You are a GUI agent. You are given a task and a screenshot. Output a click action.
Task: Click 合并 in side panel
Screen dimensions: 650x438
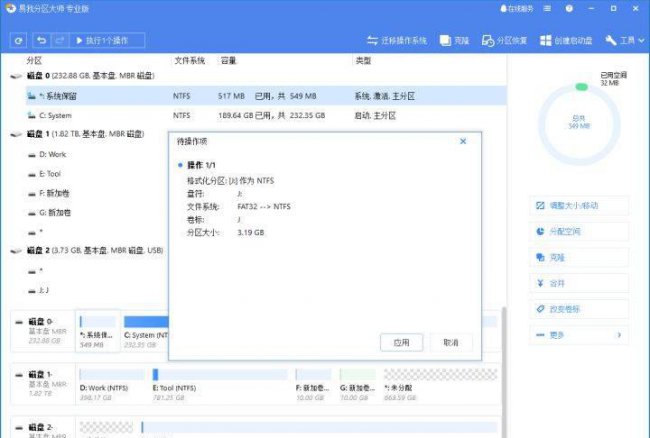(x=579, y=283)
